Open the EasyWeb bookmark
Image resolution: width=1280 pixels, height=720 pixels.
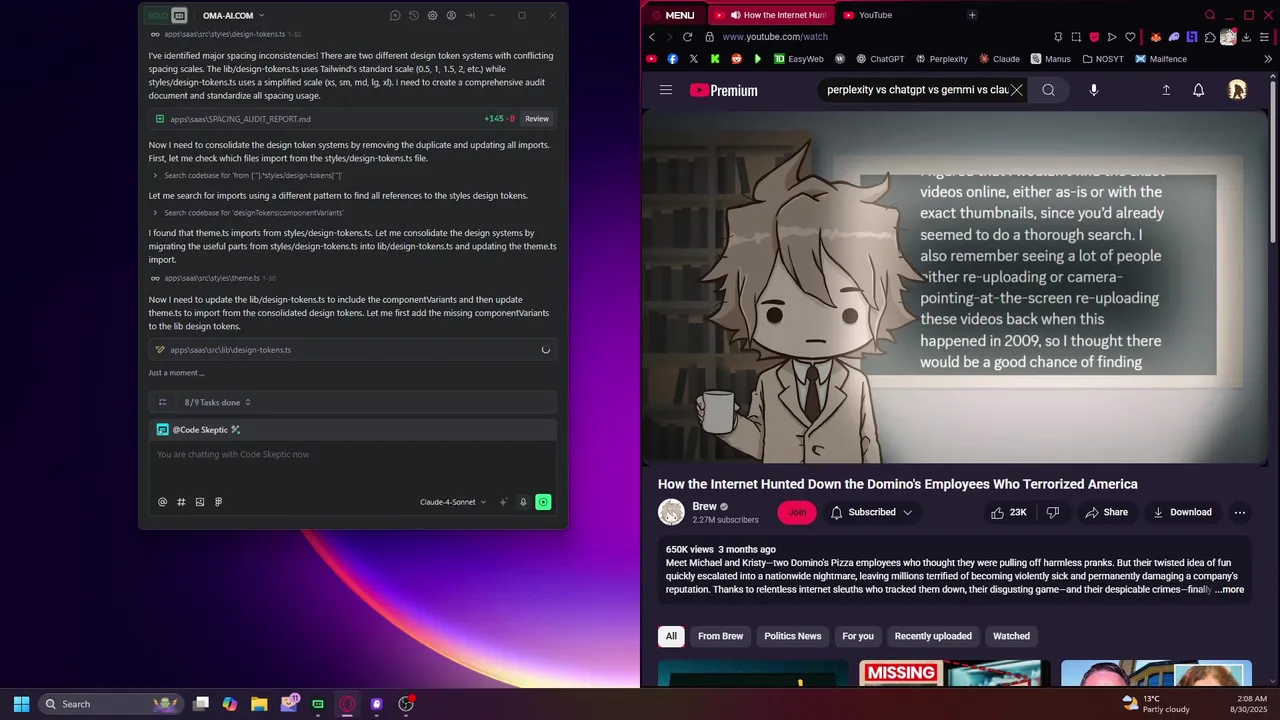pos(799,59)
